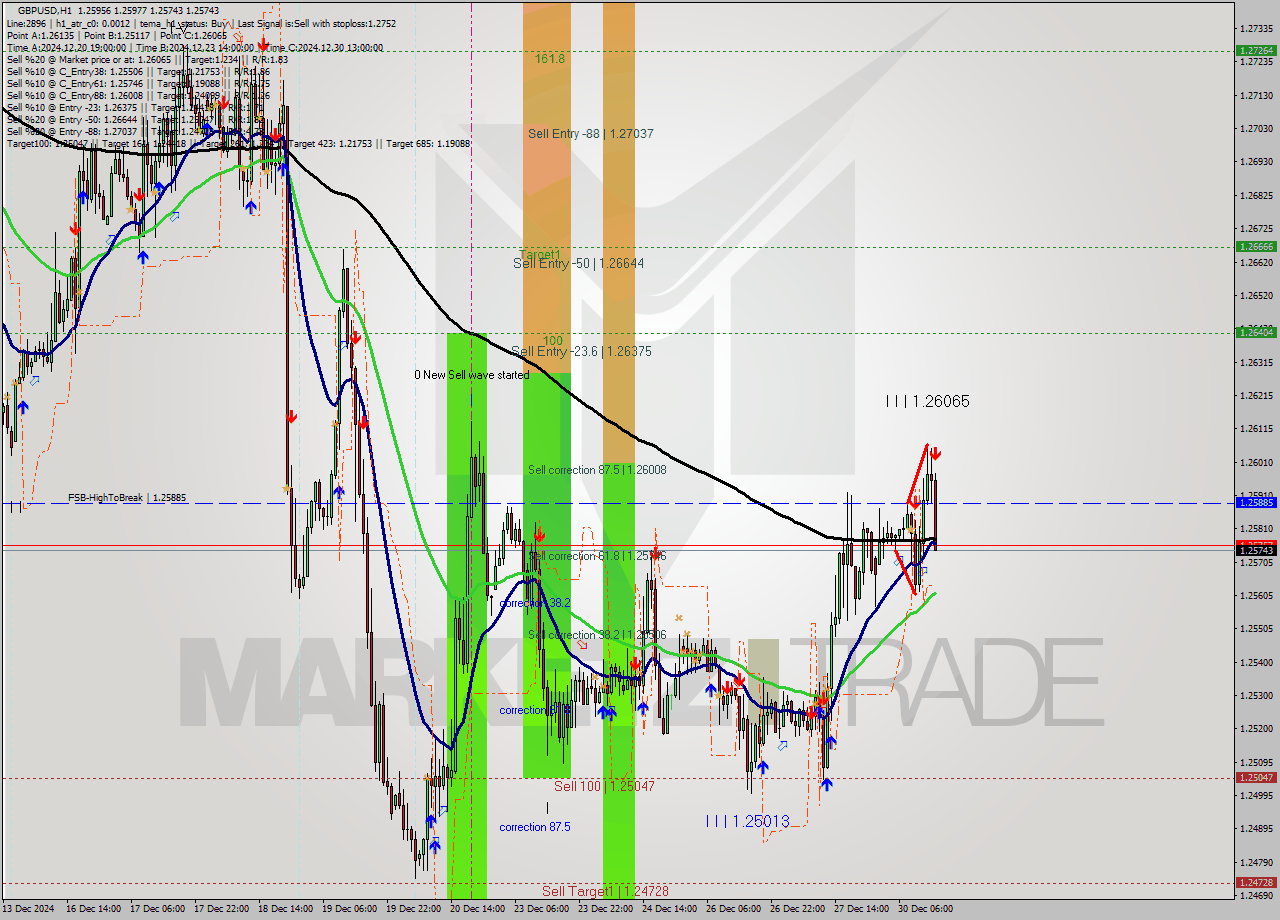The width and height of the screenshot is (1280, 920).
Task: Click the 1.27130 price scale value
Action: (x=1255, y=95)
